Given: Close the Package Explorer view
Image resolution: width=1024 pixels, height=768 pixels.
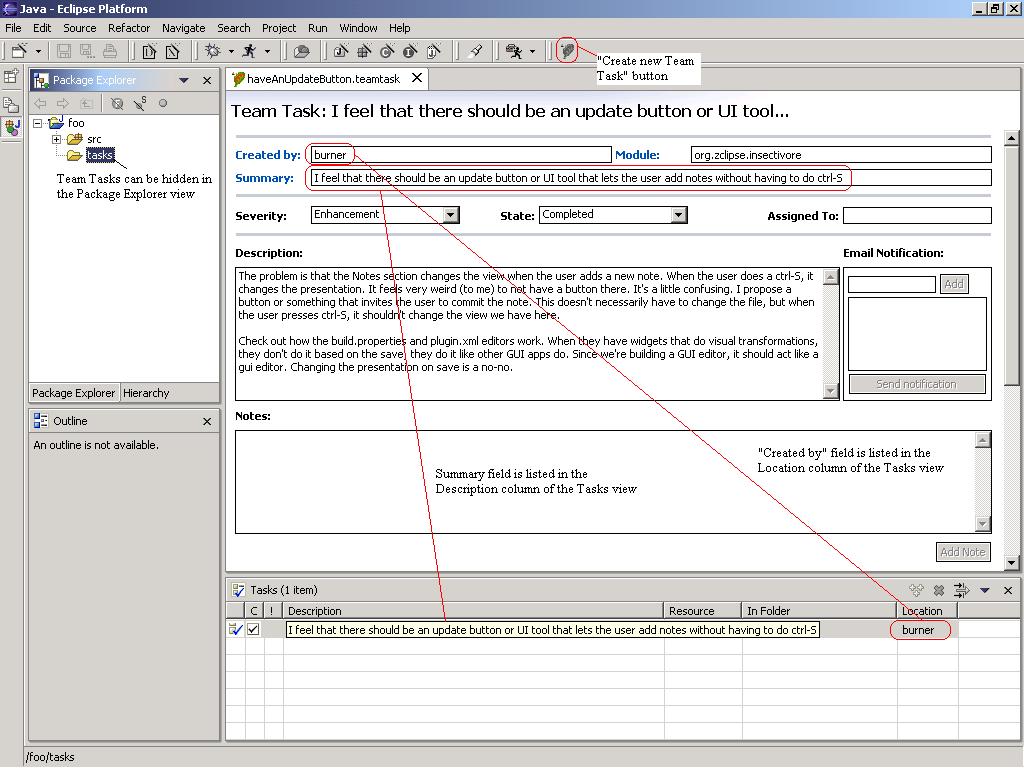Looking at the screenshot, I should [x=207, y=80].
